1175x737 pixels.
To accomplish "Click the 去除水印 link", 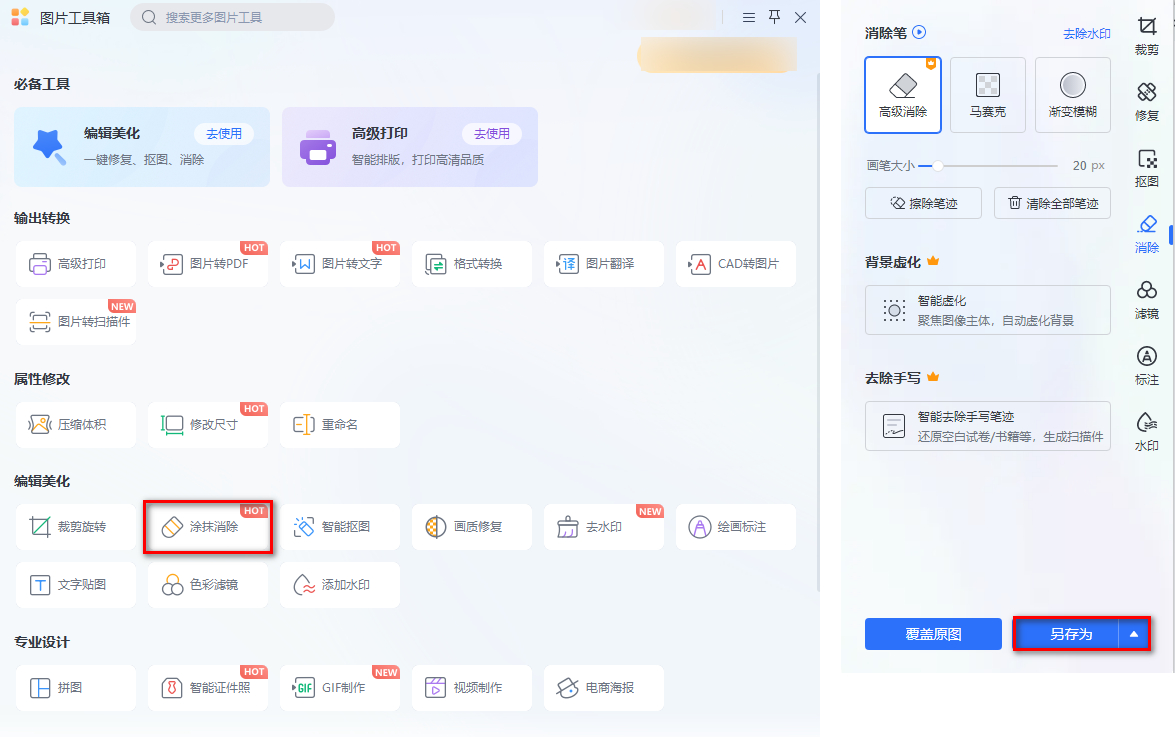I will [x=1086, y=33].
